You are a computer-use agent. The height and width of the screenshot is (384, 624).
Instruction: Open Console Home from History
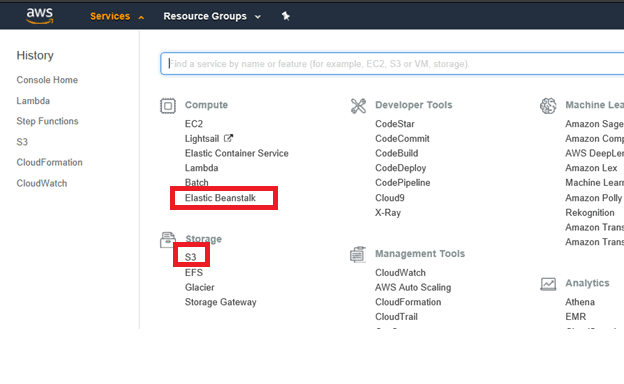47,80
